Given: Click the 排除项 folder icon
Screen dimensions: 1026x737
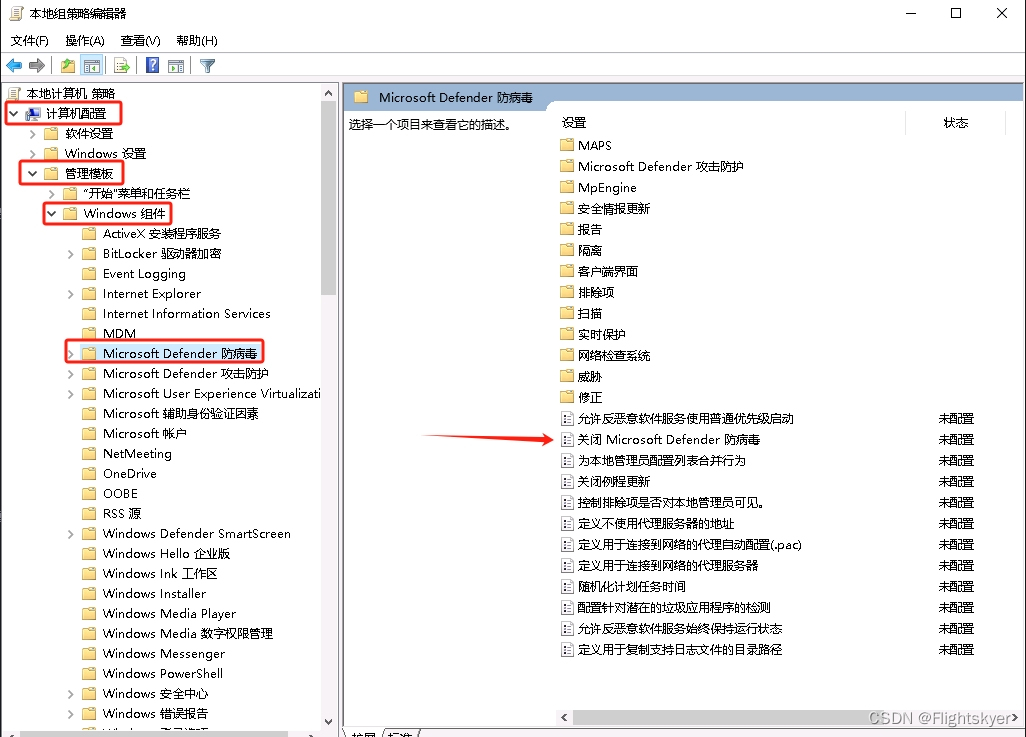Looking at the screenshot, I should [567, 292].
